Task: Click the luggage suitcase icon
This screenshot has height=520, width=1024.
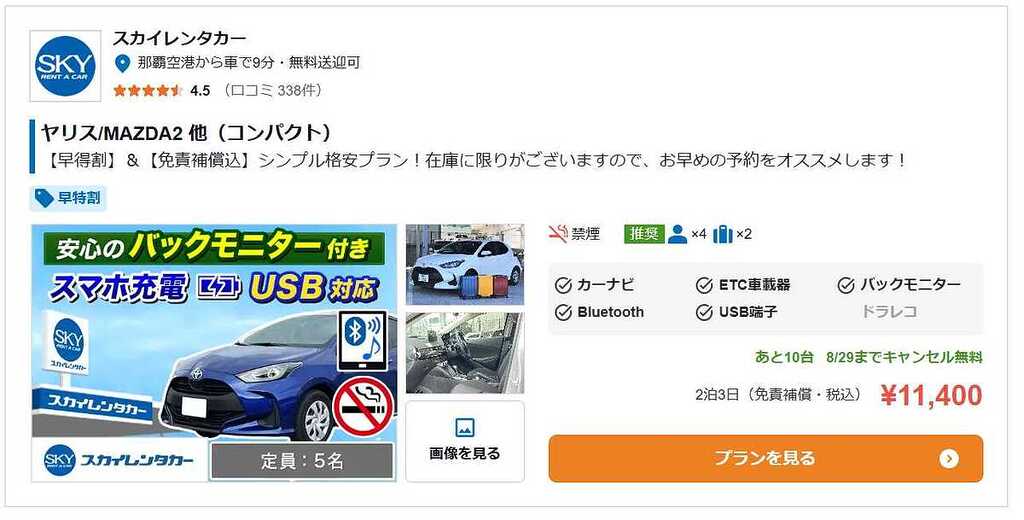Action: click(x=723, y=234)
